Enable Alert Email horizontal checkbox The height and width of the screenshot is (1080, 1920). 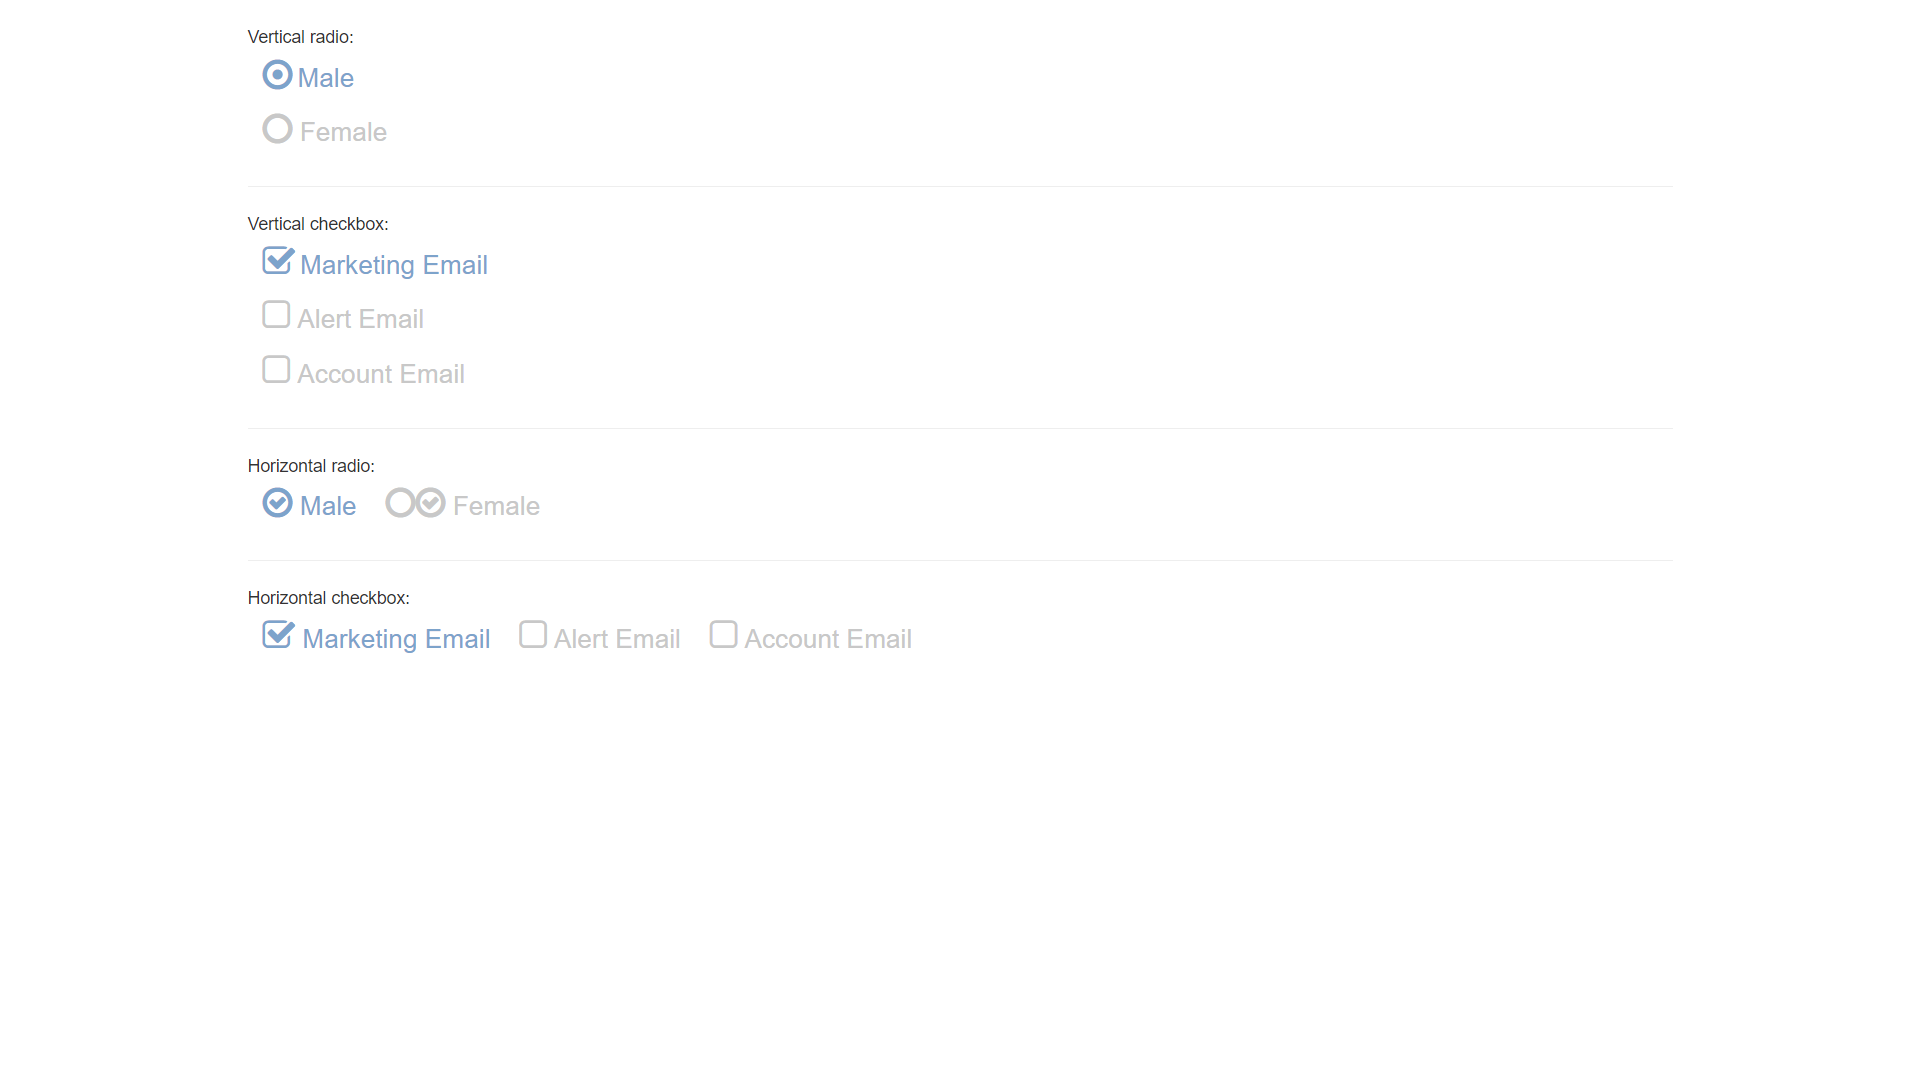533,637
